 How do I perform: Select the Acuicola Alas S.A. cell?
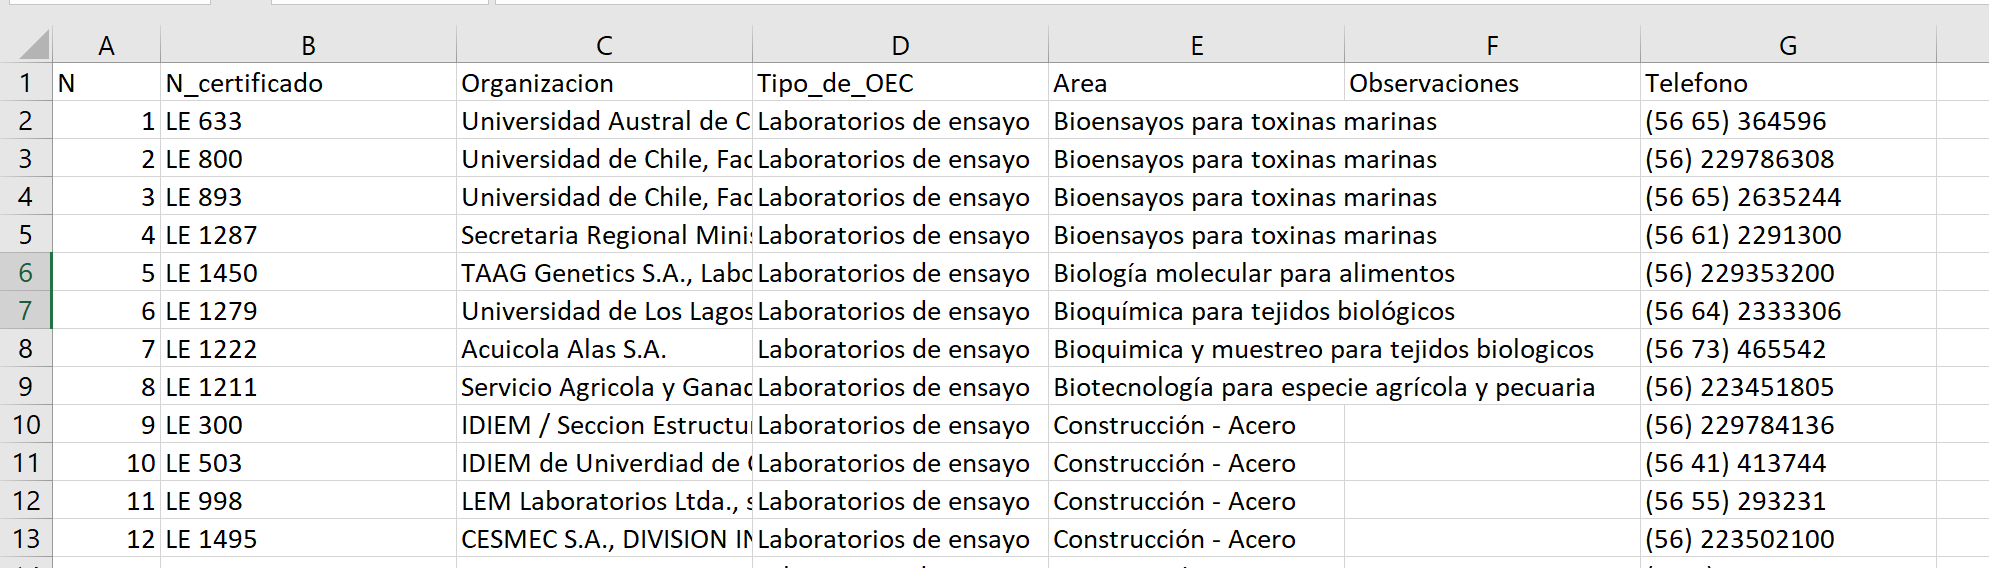(604, 349)
